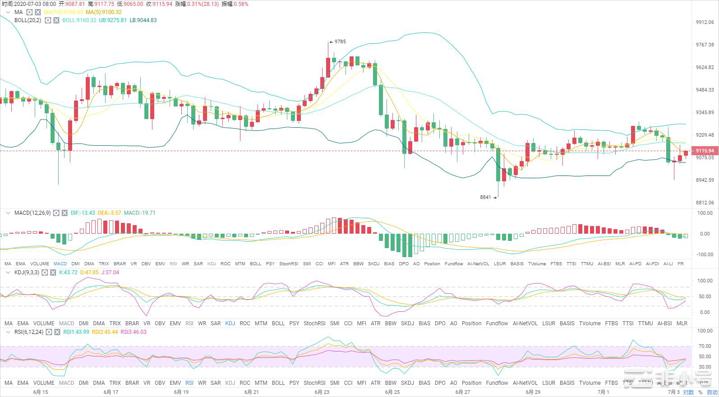Close the KDJ(9,3,3) pane with its X icon
This screenshot has width=719, height=397.
click(x=53, y=272)
